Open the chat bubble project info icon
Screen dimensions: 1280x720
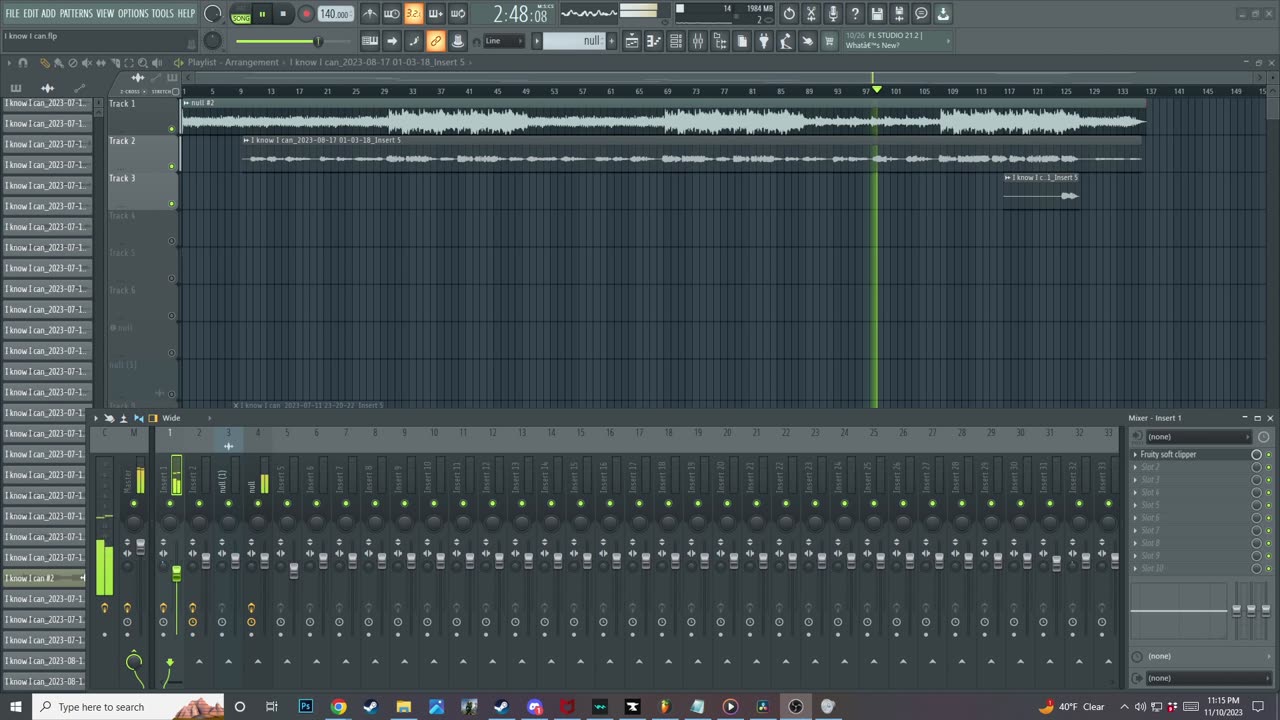coord(921,14)
